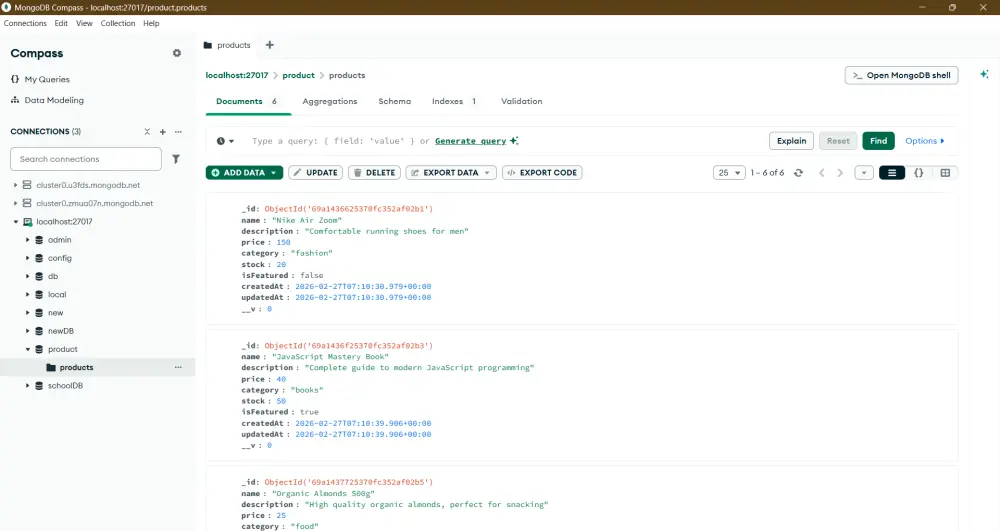This screenshot has width=1000, height=531.
Task: Open Help menu
Action: point(151,23)
